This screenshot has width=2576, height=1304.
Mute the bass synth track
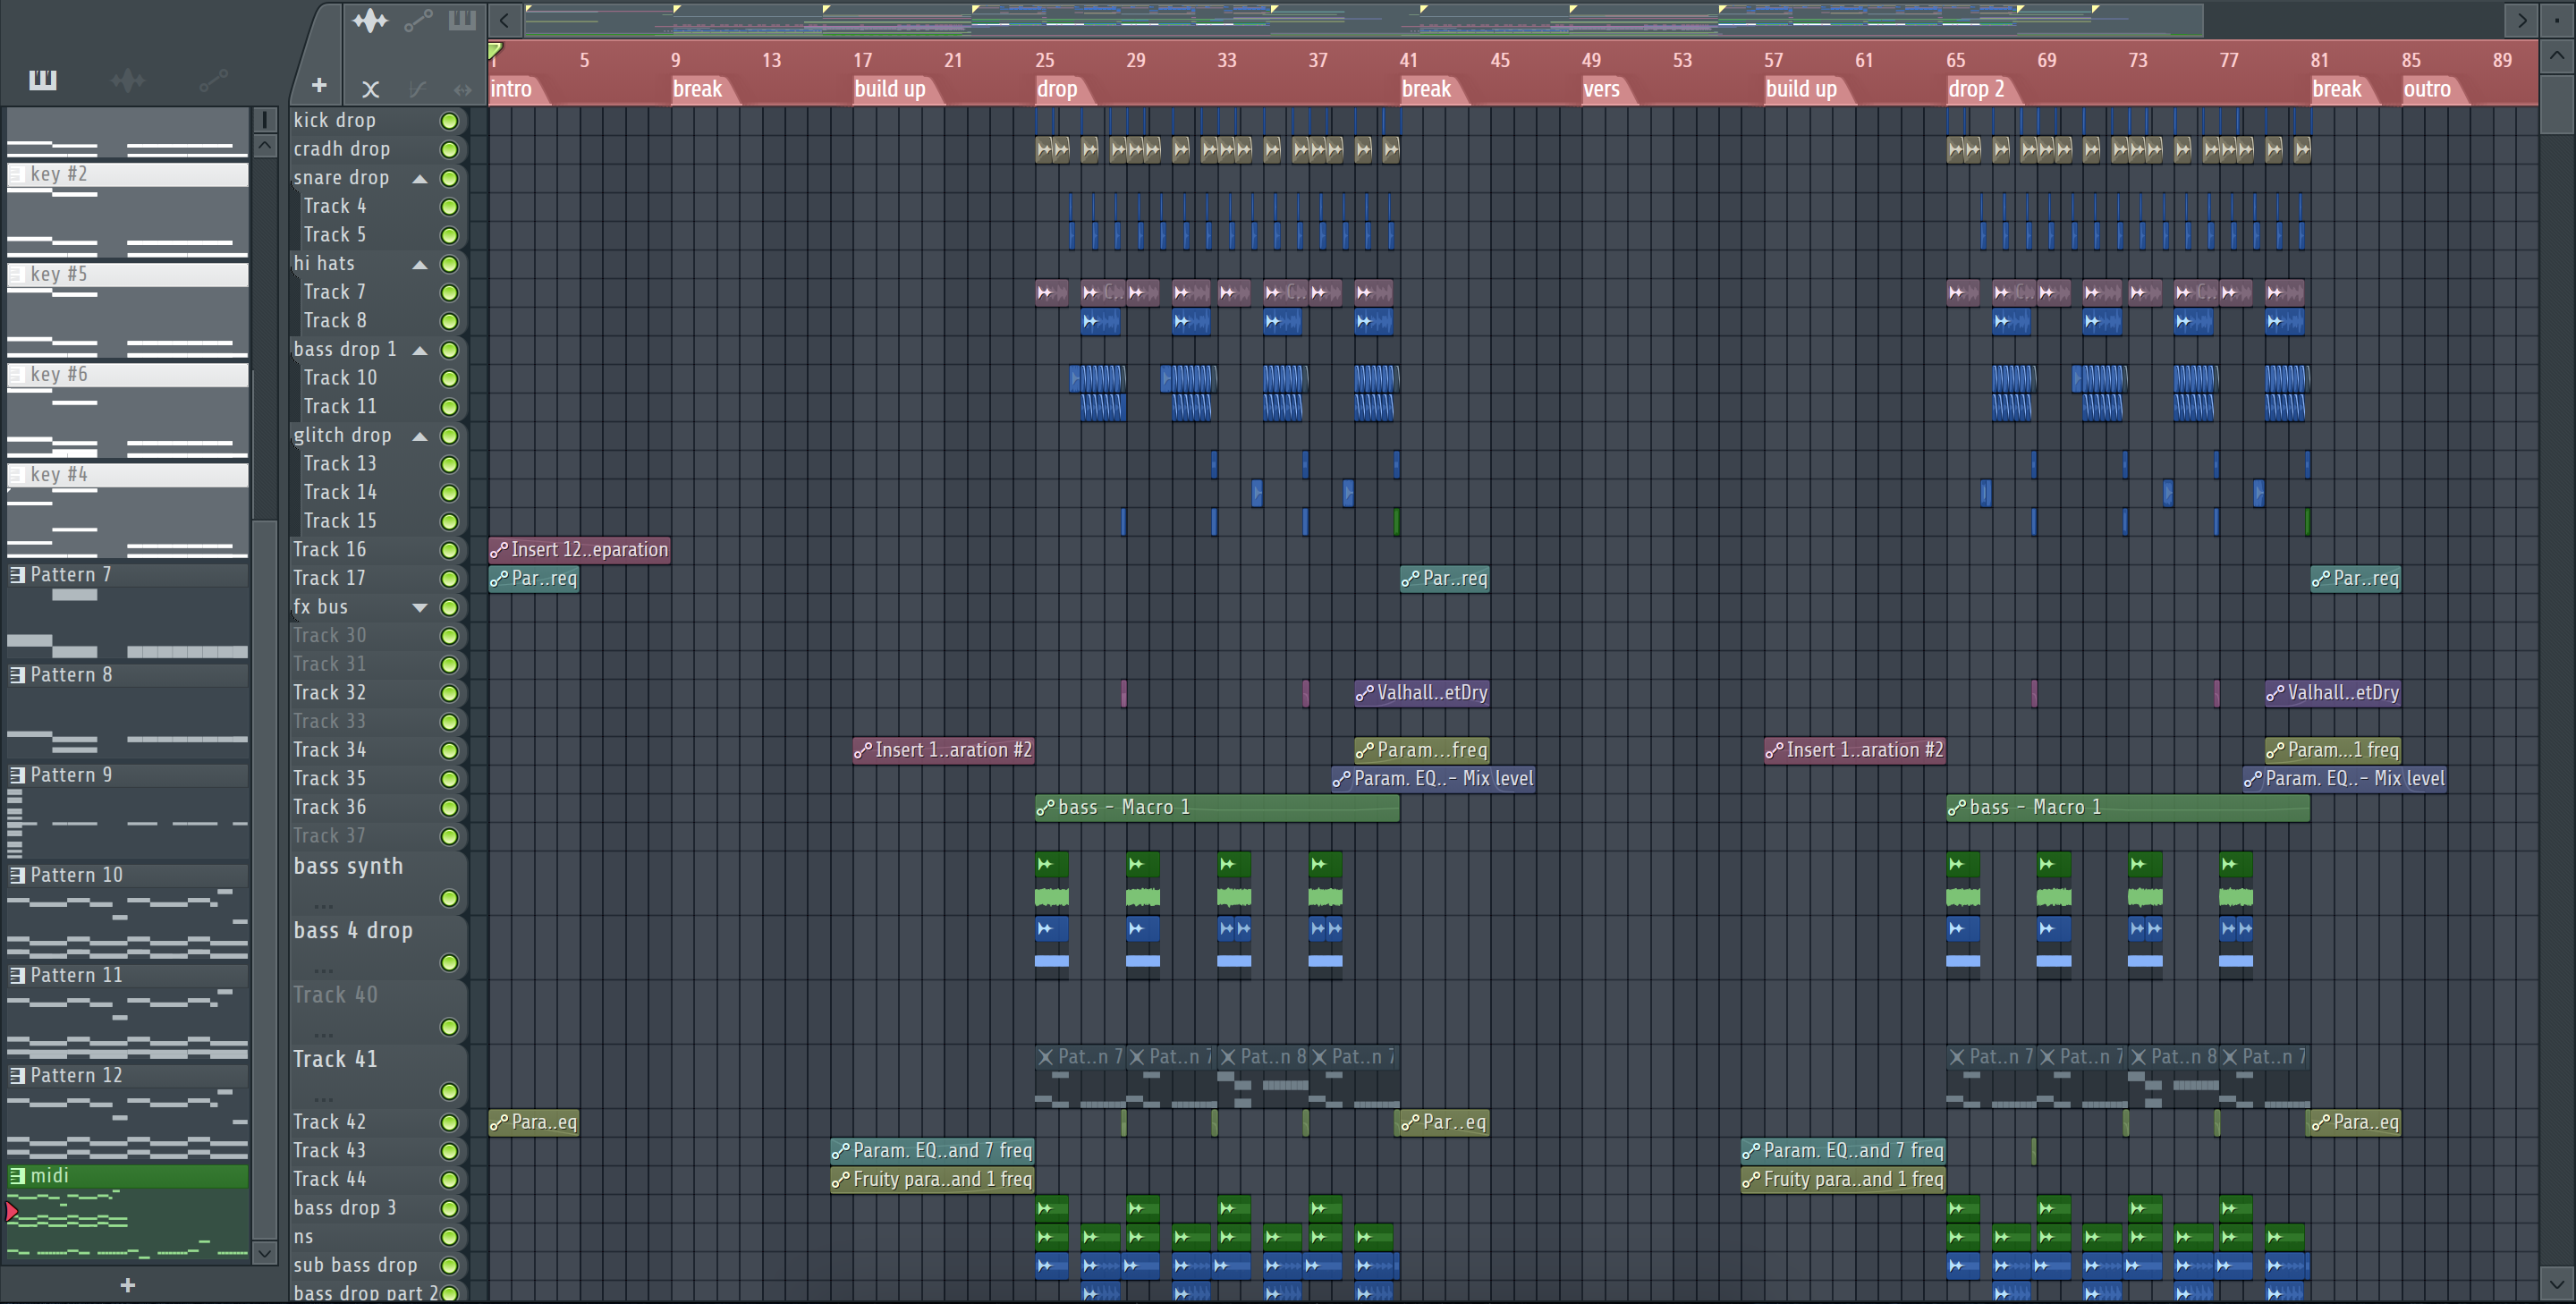449,899
